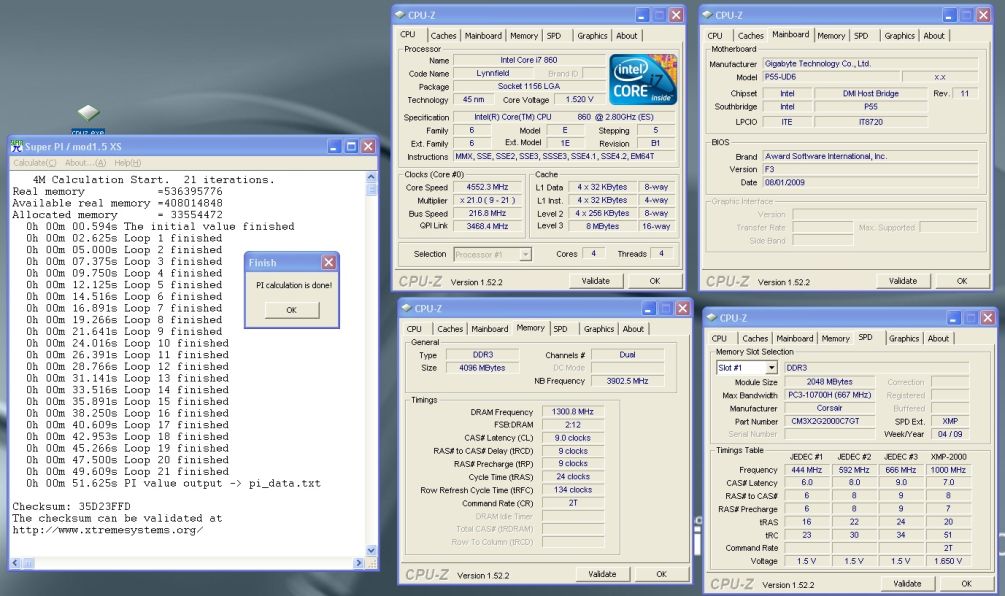Click the processor name field 'Intel Core i7 860'
This screenshot has width=1005, height=596.
coord(529,60)
